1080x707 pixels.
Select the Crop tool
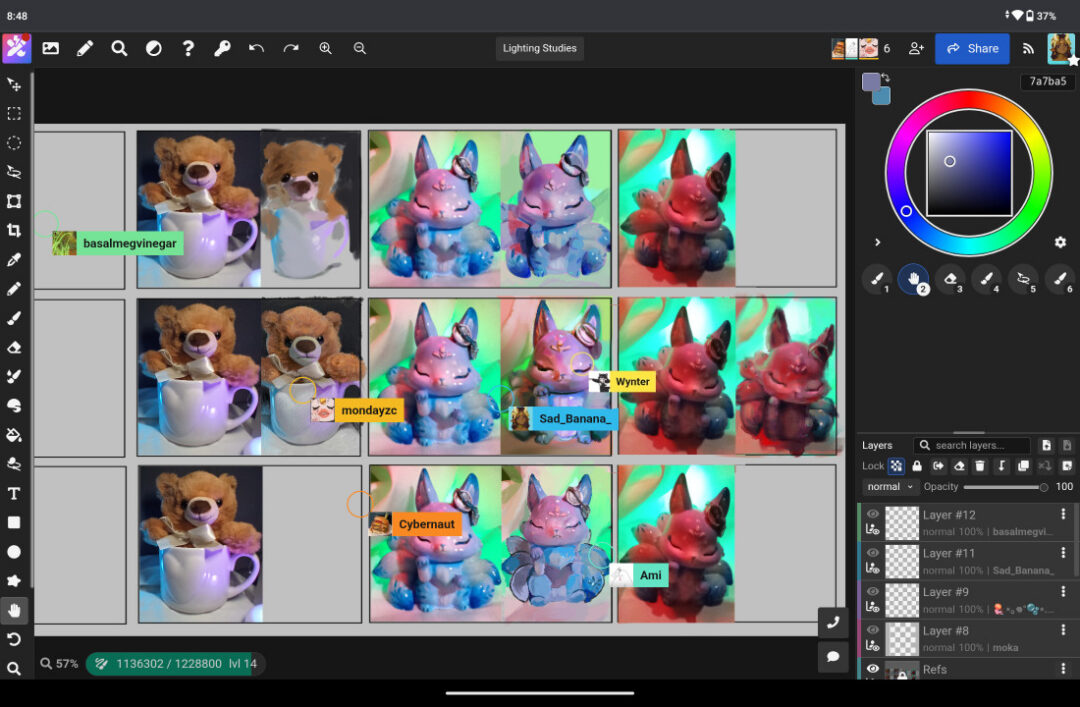click(x=14, y=231)
